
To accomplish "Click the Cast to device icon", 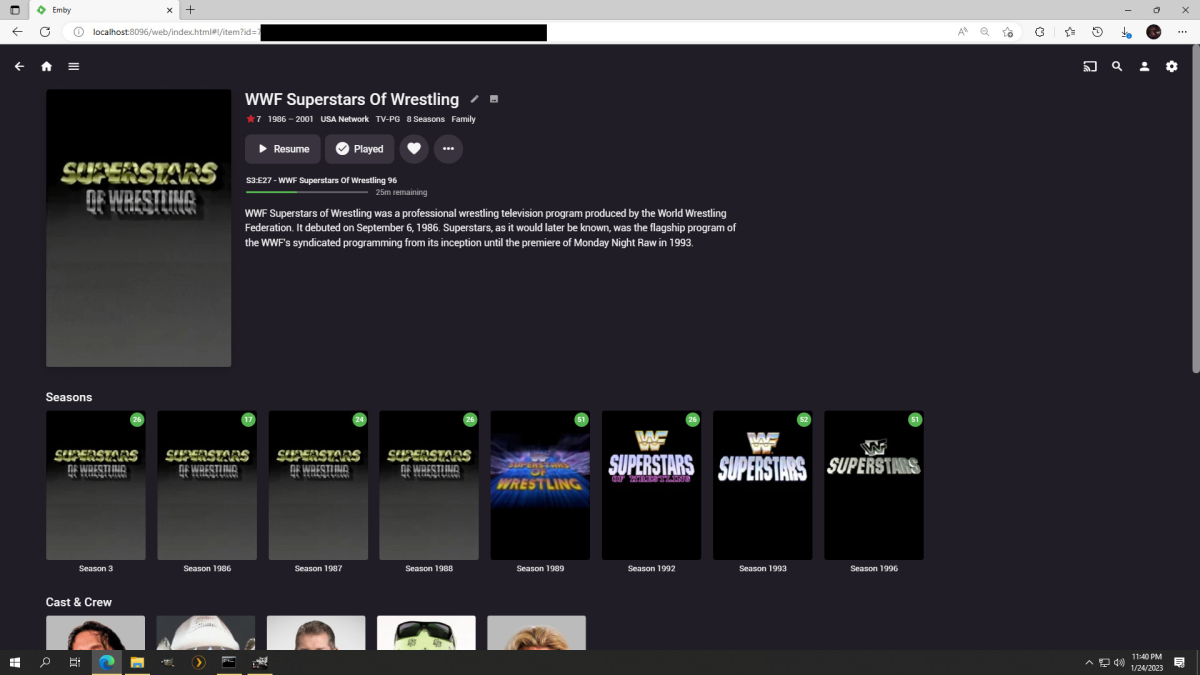I will coord(1090,67).
